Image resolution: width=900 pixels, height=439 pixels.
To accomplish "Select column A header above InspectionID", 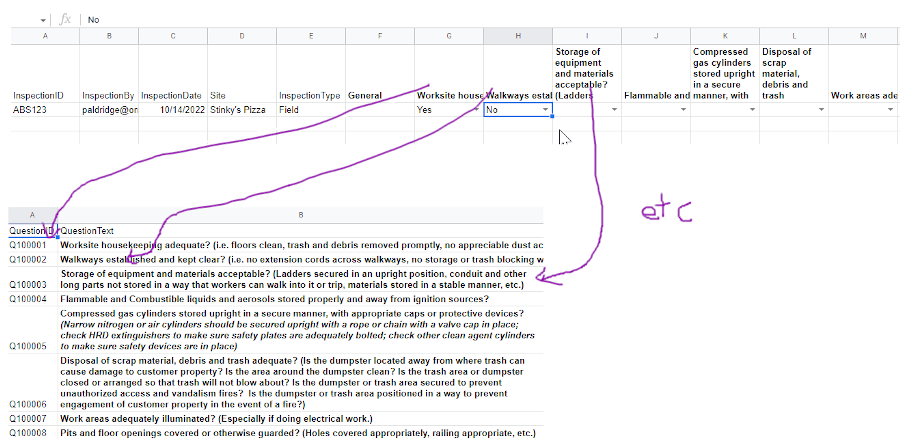I will (45, 36).
